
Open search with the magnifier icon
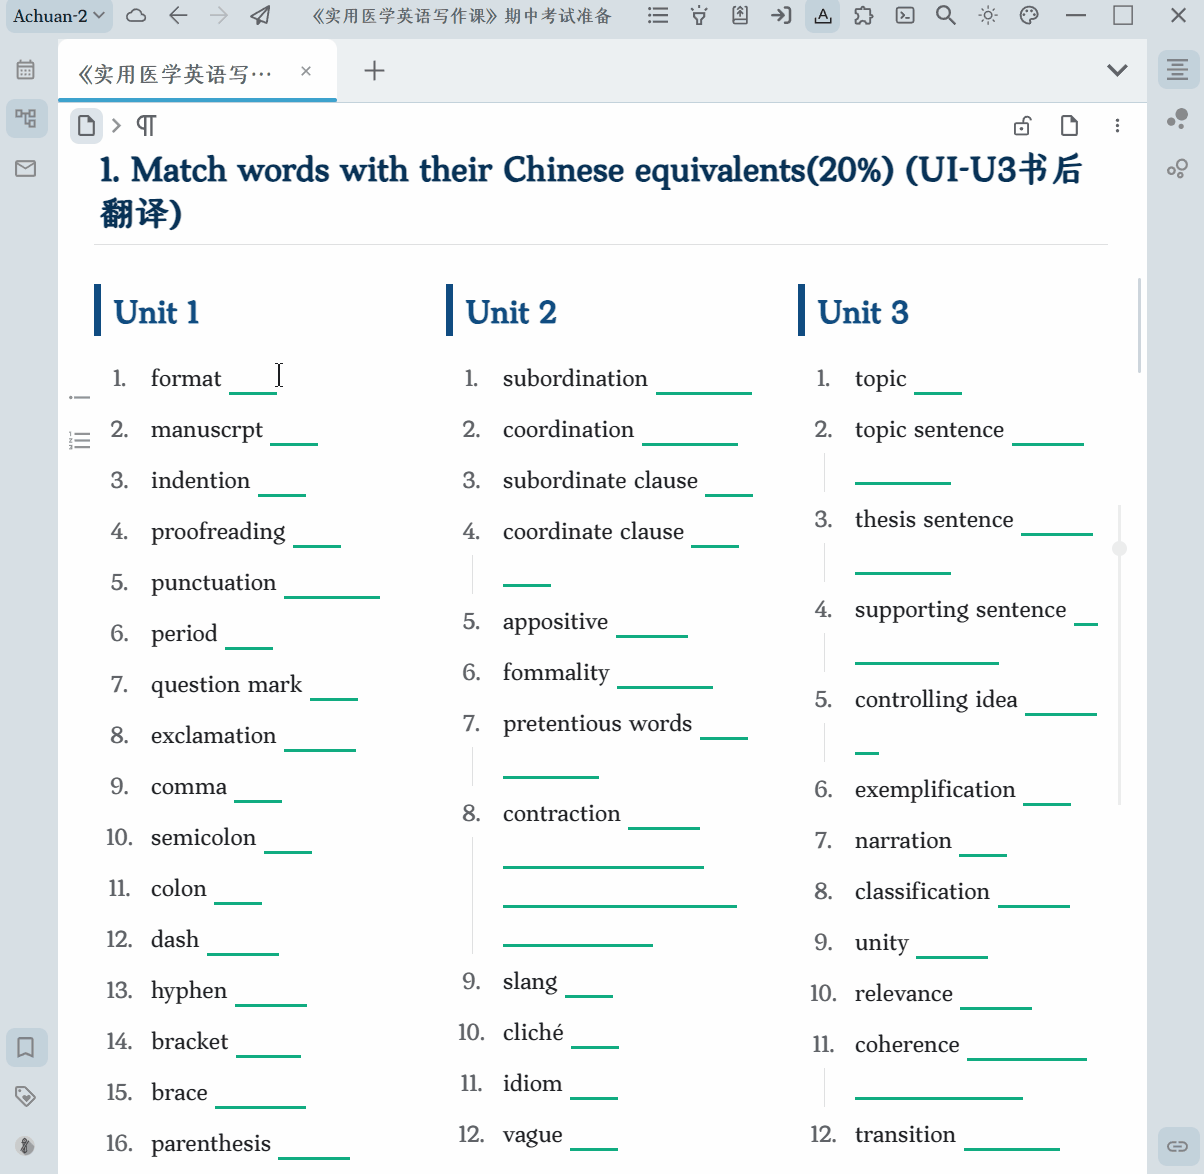pyautogui.click(x=946, y=16)
